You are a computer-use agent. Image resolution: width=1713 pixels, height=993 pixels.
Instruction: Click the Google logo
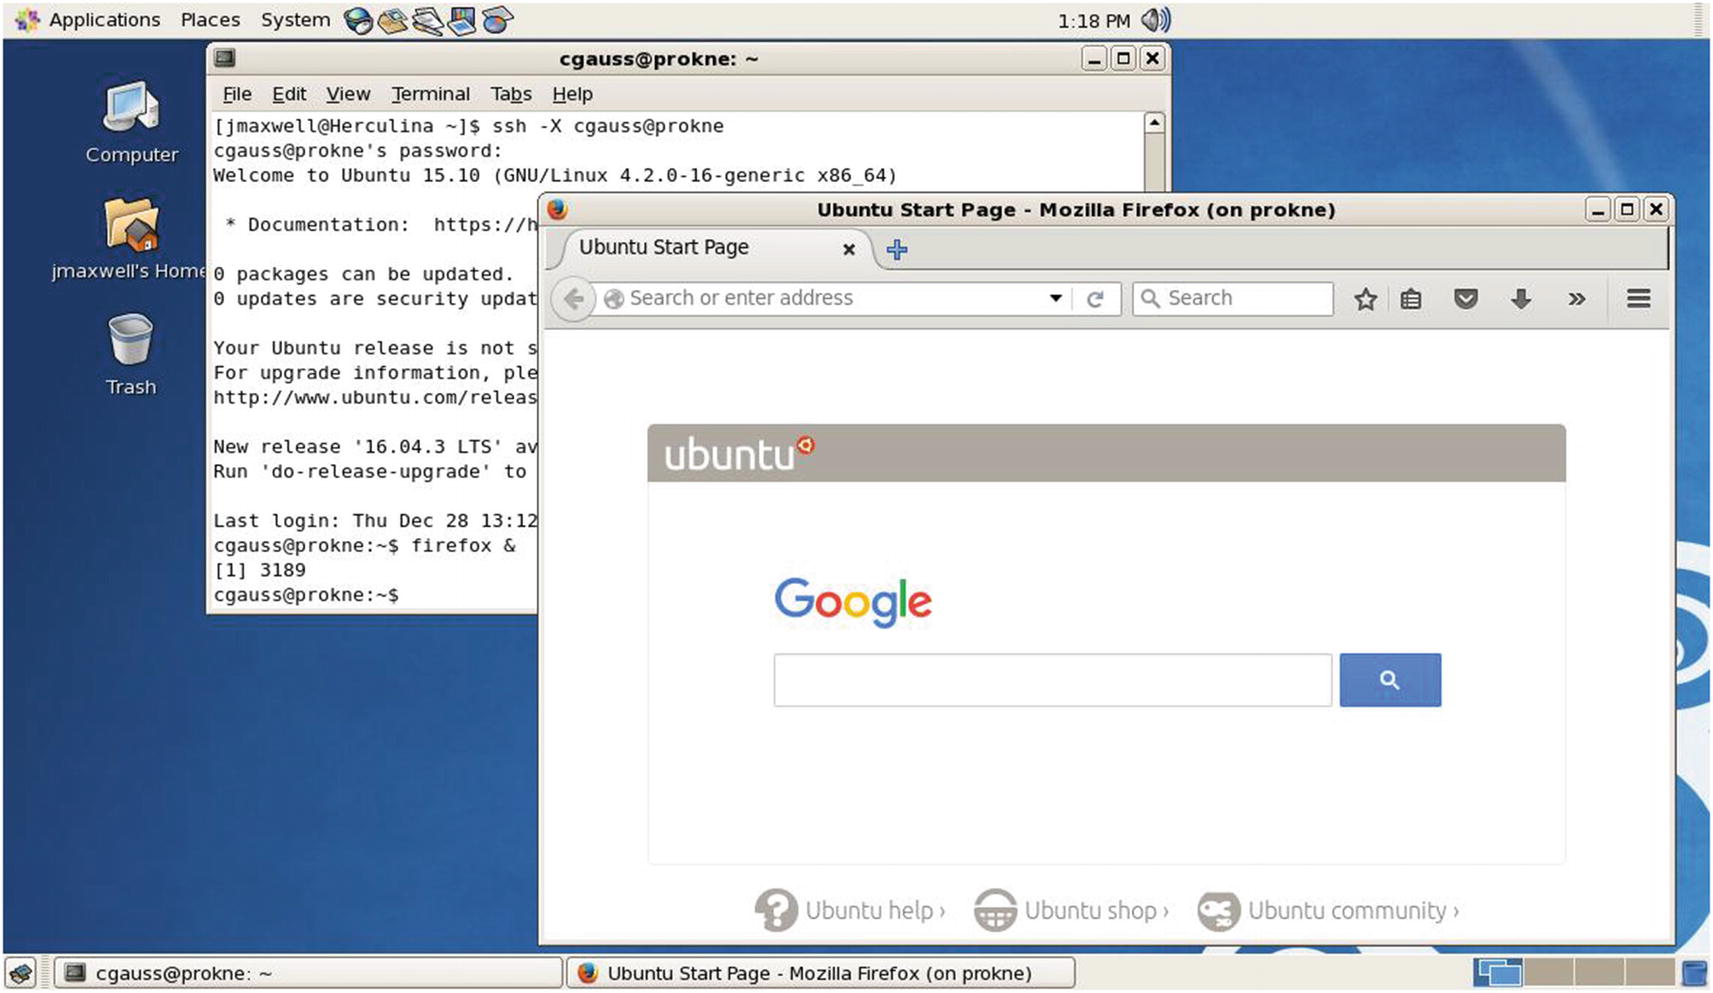click(x=853, y=602)
